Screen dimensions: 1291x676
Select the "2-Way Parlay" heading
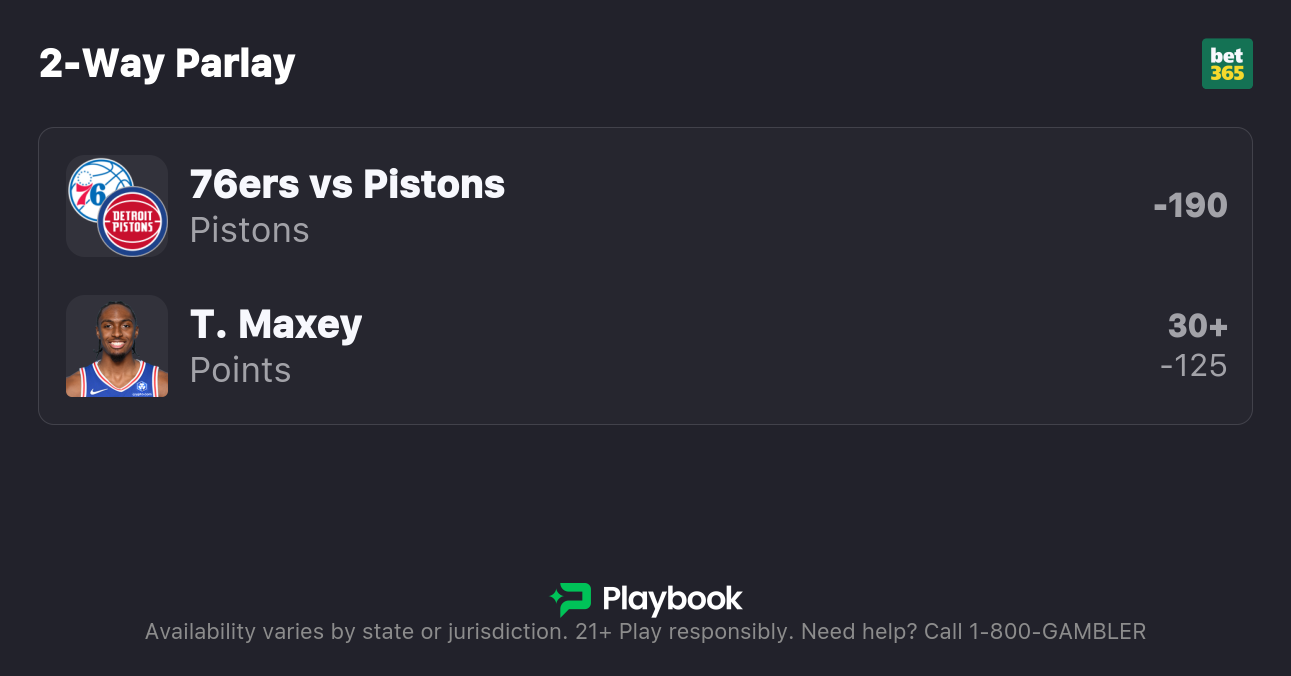pos(167,64)
